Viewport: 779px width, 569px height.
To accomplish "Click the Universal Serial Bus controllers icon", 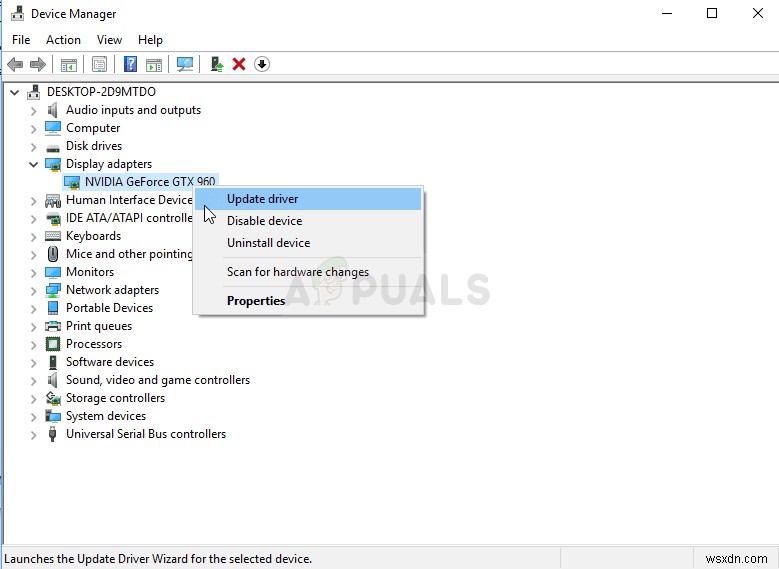I will (x=52, y=434).
